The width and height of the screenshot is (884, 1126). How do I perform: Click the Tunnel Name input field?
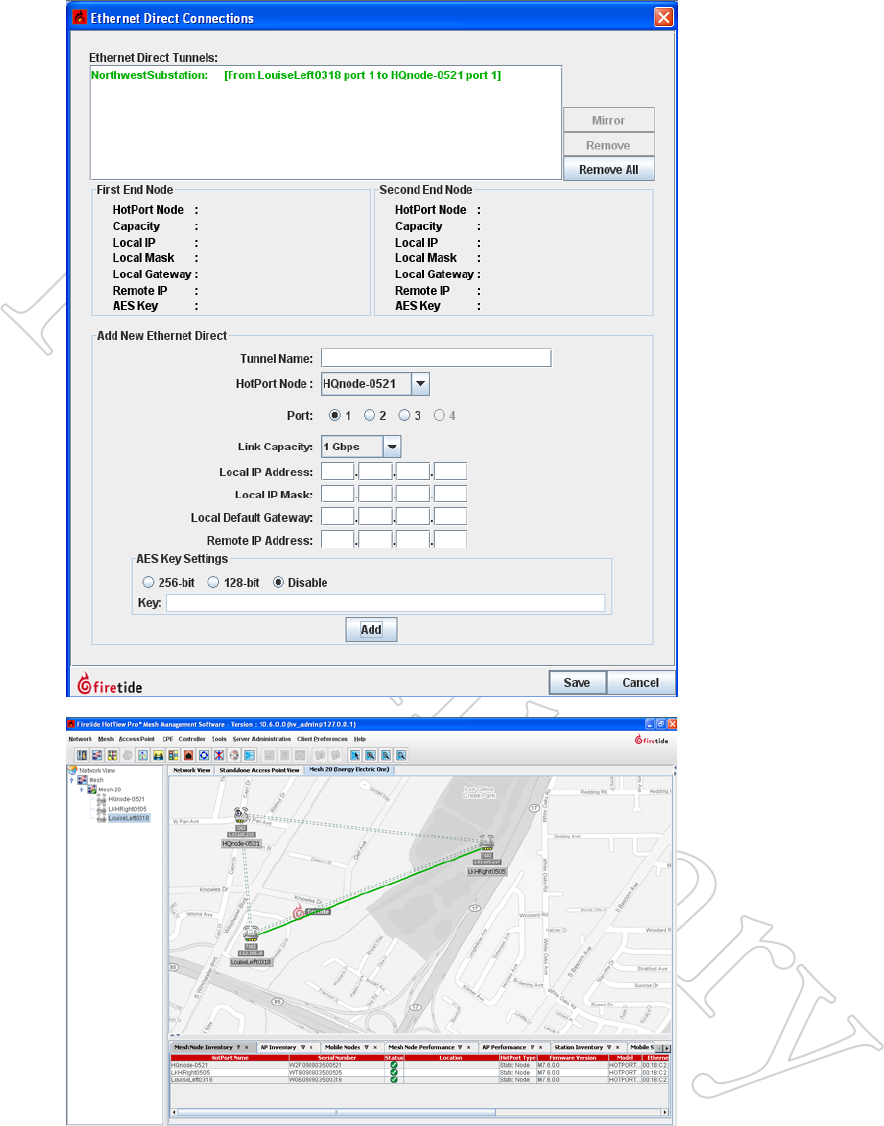(436, 358)
